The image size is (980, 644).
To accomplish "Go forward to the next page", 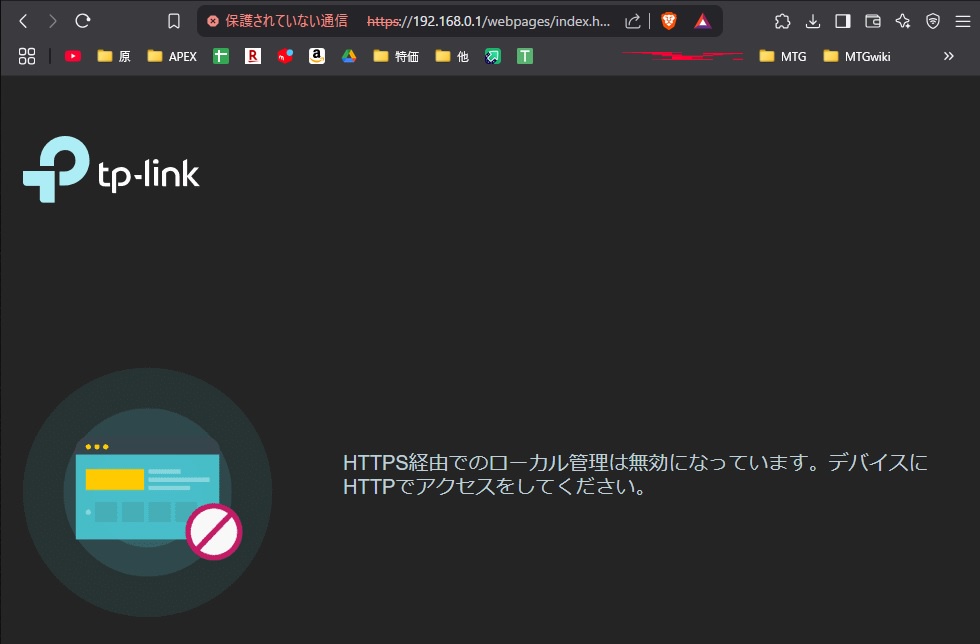I will point(52,21).
